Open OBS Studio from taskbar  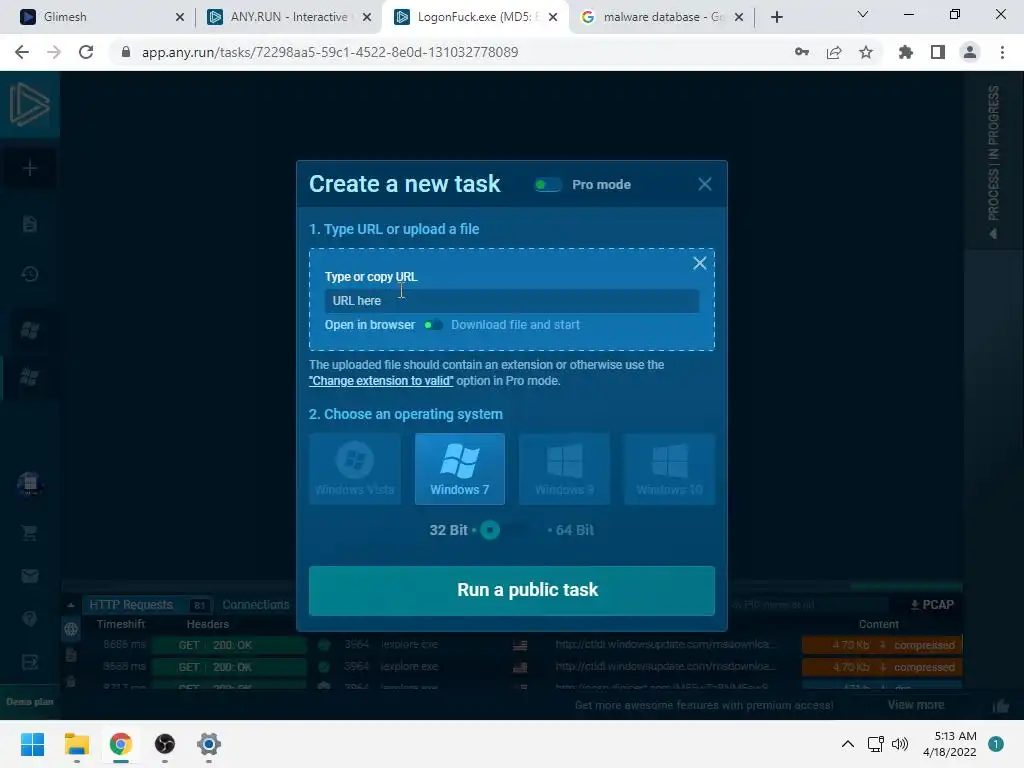point(165,744)
